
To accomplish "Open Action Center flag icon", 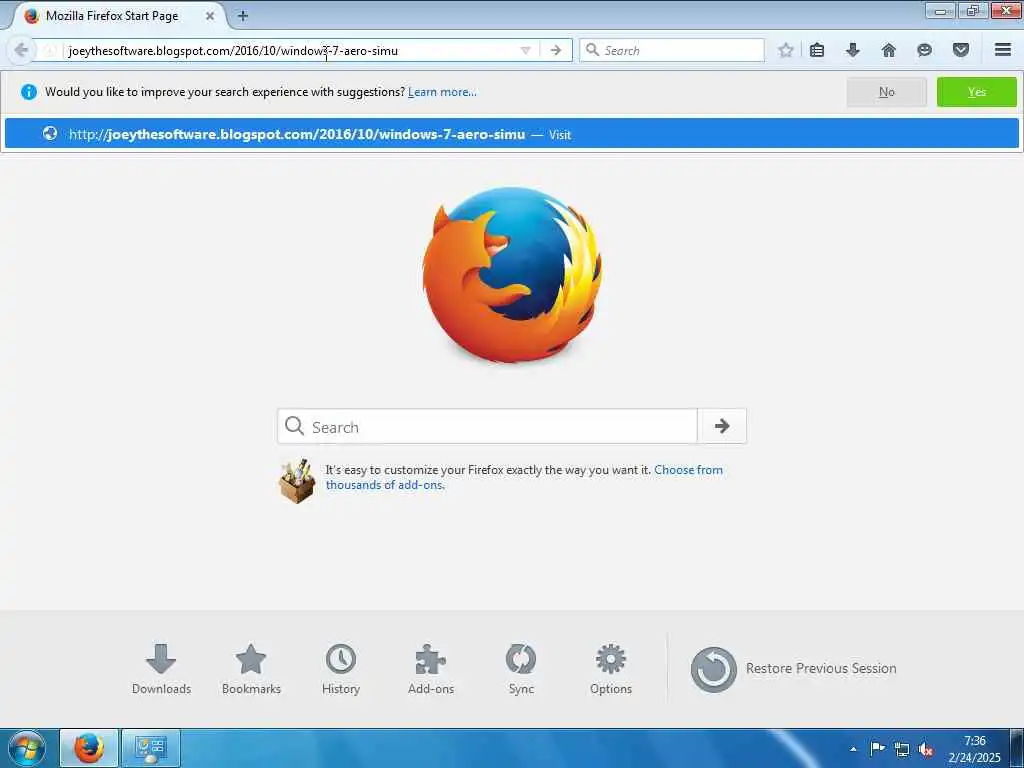I will coord(878,749).
